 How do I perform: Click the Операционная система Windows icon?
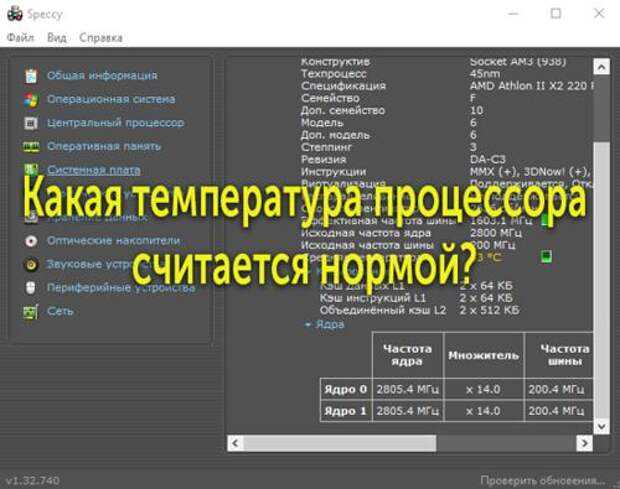pyautogui.click(x=31, y=100)
